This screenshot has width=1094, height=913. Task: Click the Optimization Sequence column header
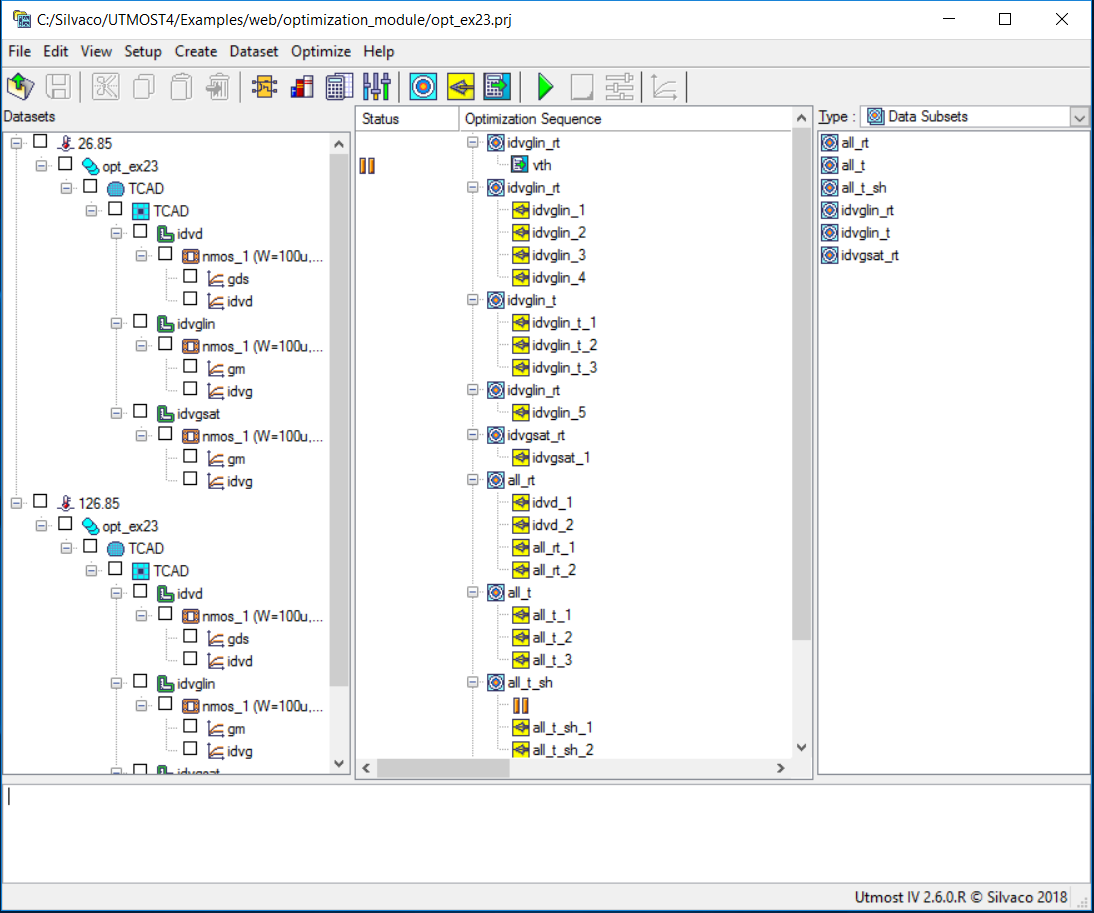click(627, 119)
